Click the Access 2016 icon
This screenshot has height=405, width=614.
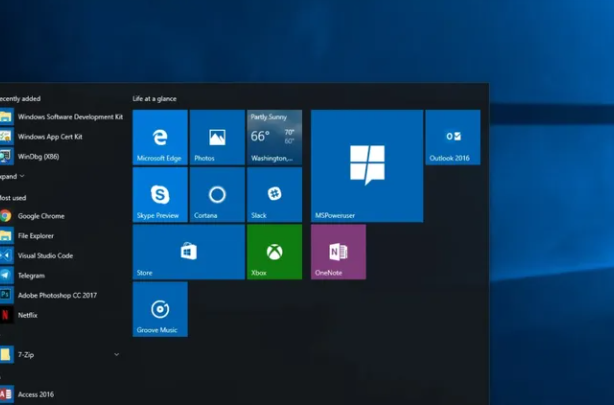(x=6, y=394)
